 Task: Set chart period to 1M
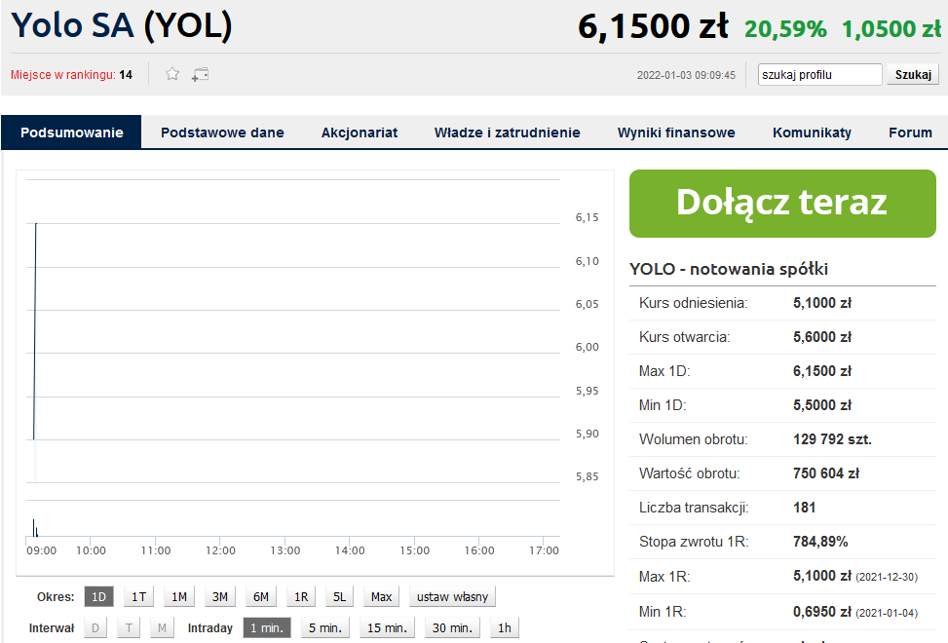pos(179,596)
